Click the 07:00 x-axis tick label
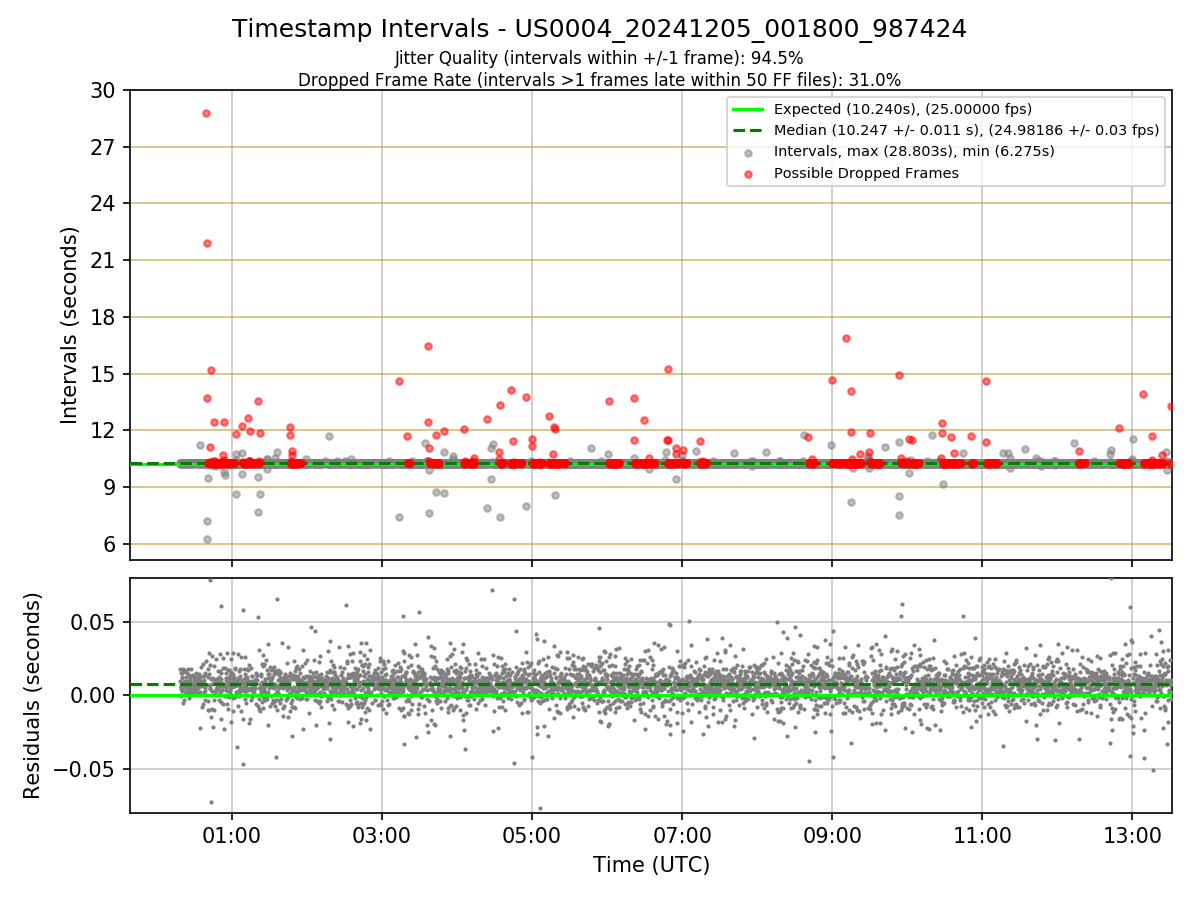This screenshot has height=900, width=1200. tap(682, 836)
